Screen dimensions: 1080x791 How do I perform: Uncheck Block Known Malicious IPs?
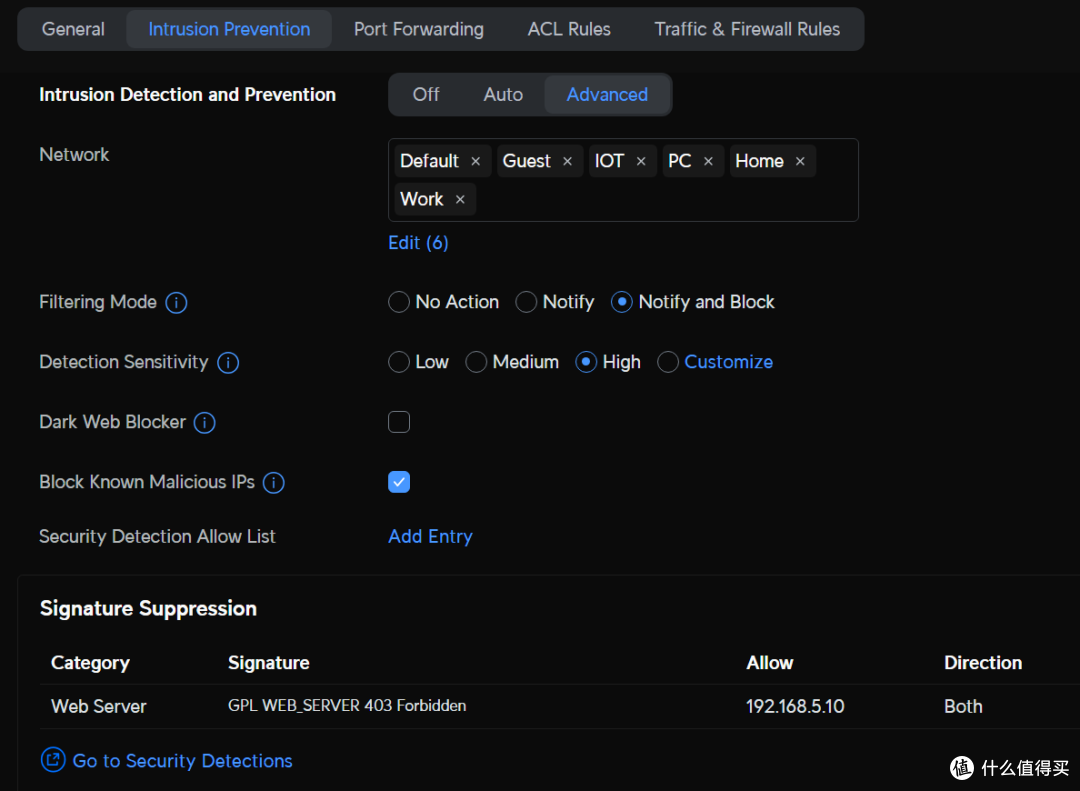click(399, 482)
